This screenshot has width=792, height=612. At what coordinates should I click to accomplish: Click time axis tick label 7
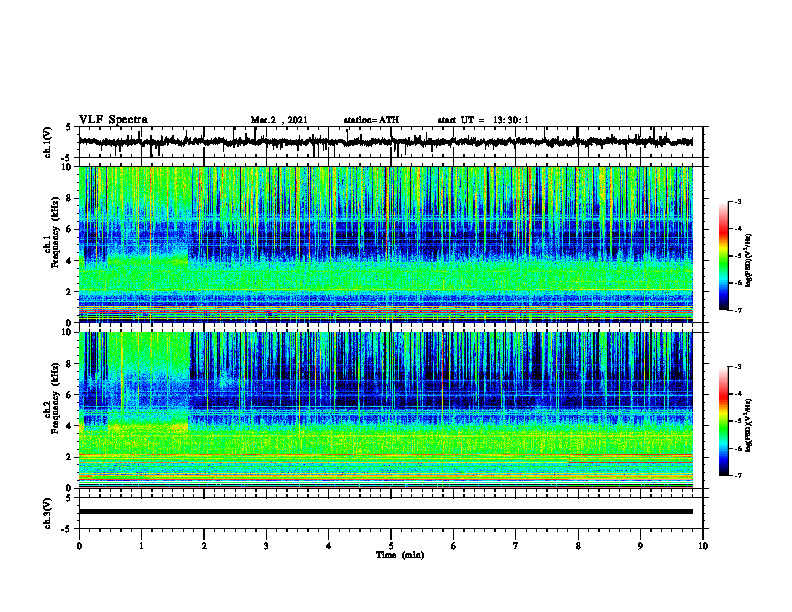[516, 546]
